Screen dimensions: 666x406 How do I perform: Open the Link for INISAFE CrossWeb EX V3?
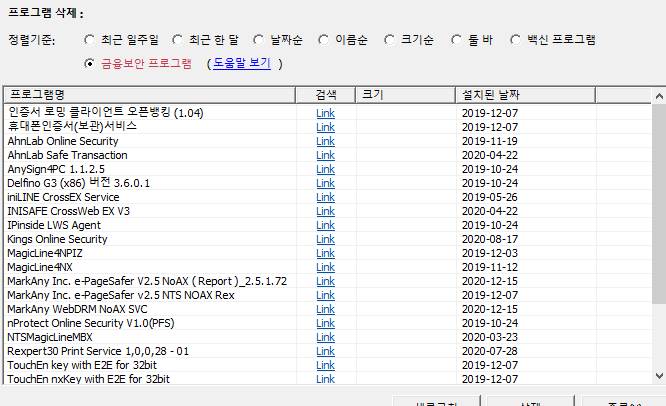click(x=325, y=211)
